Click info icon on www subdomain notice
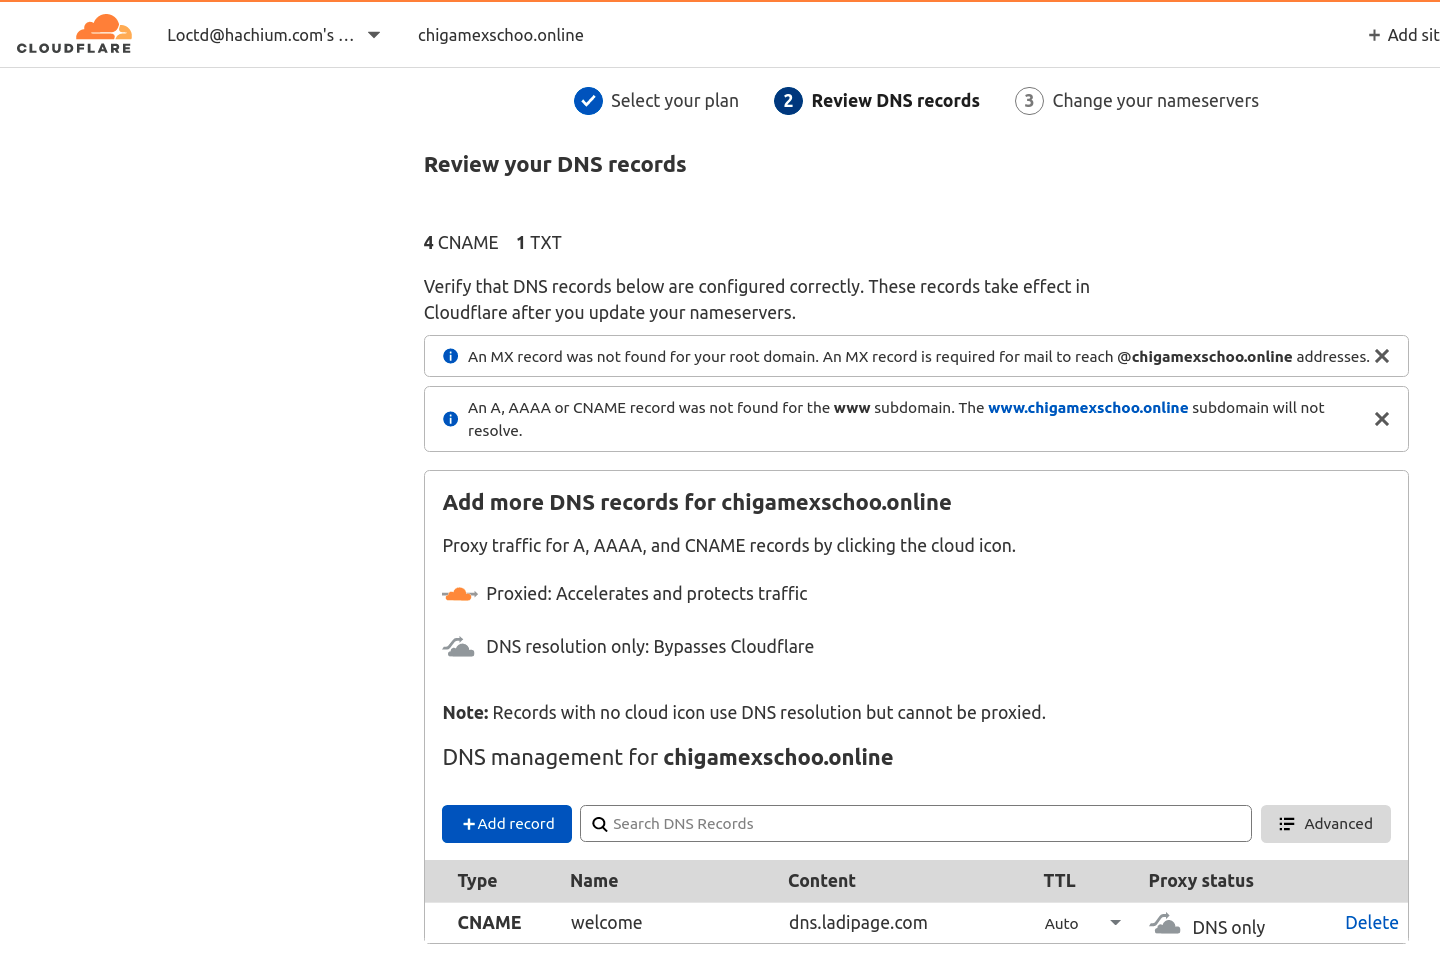Viewport: 1440px width, 953px height. point(451,419)
